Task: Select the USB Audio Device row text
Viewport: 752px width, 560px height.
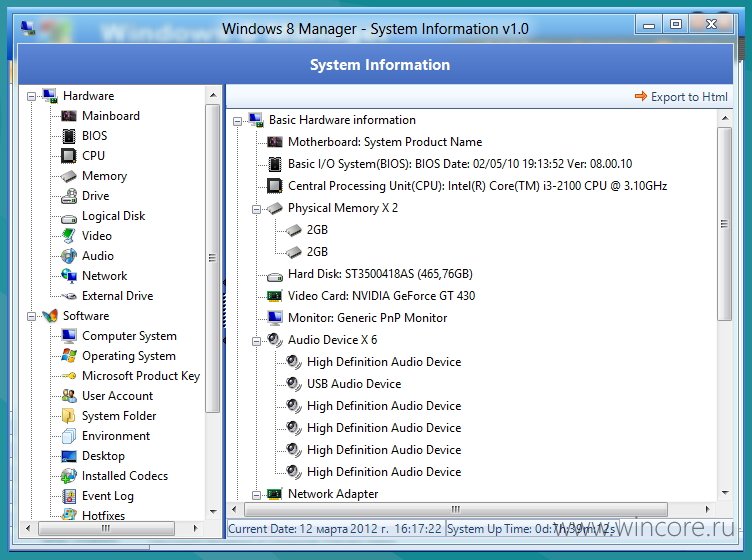Action: pyautogui.click(x=354, y=384)
